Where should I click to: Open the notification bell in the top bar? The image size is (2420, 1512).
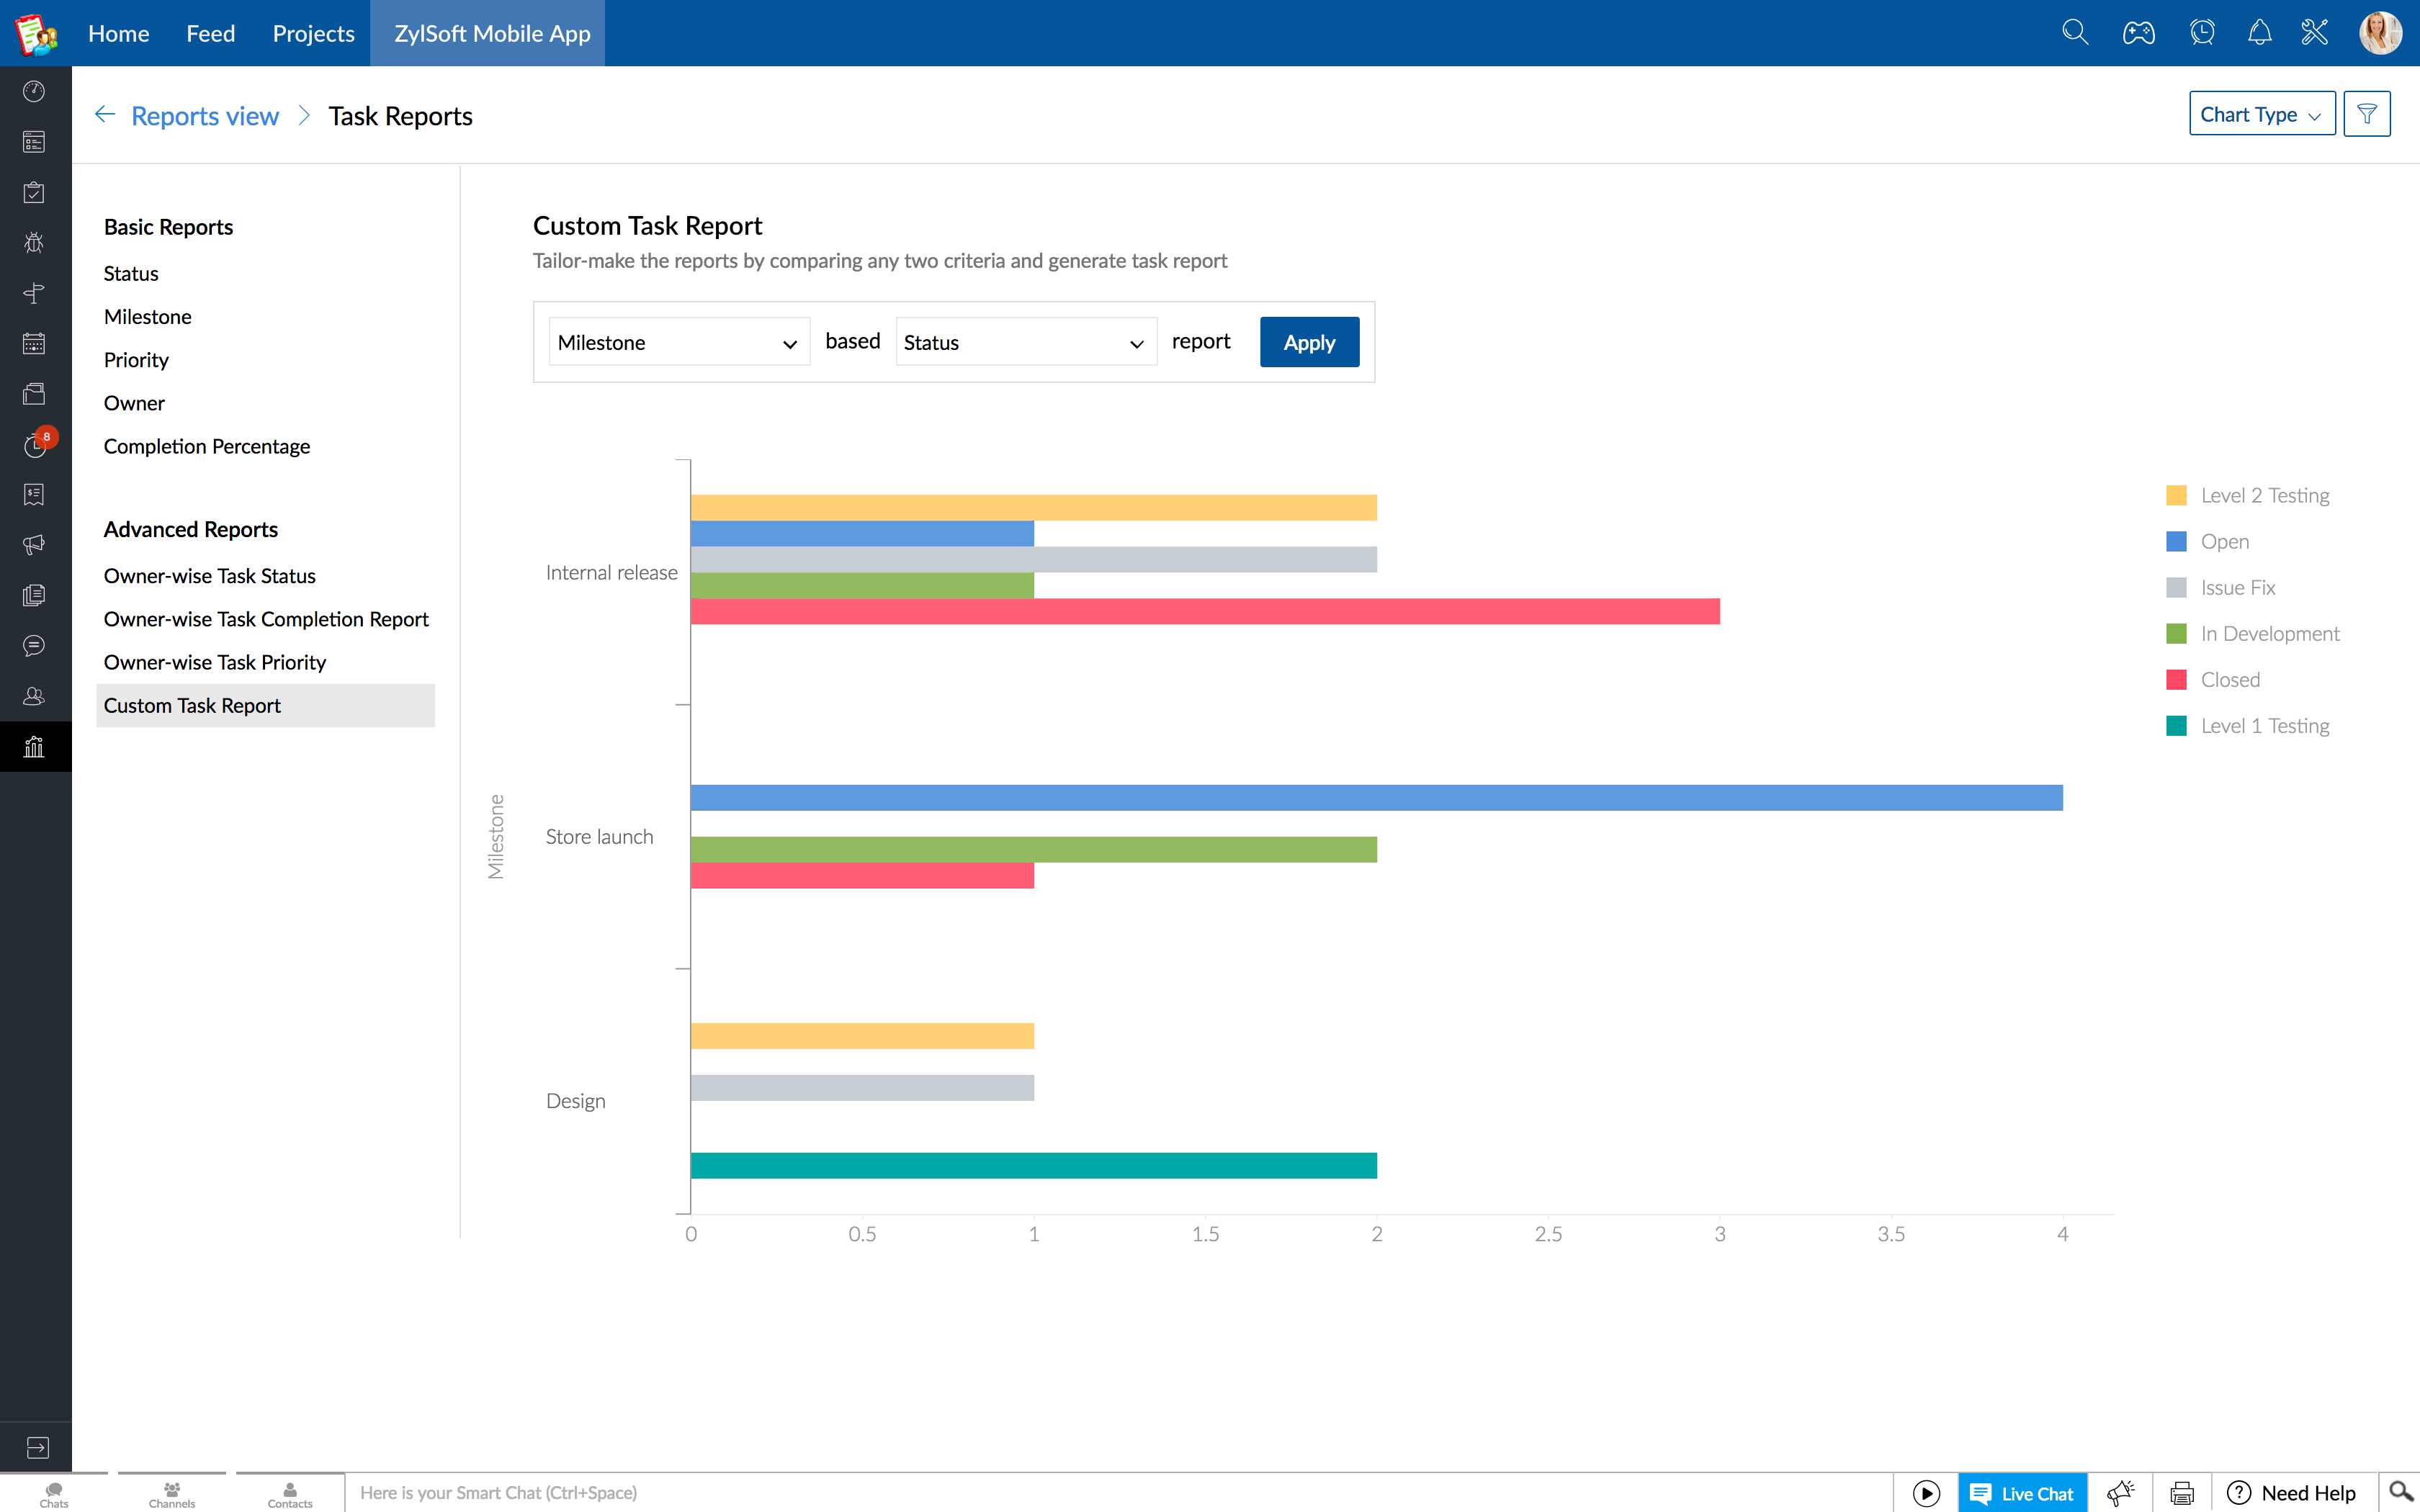click(2259, 32)
